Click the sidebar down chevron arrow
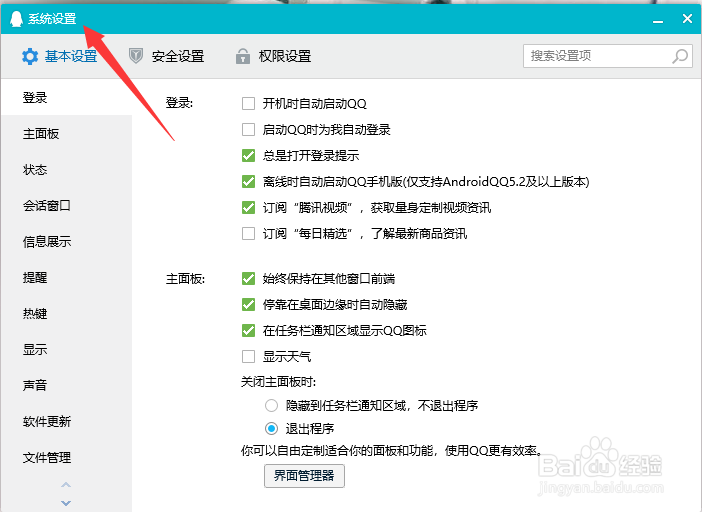 66,503
